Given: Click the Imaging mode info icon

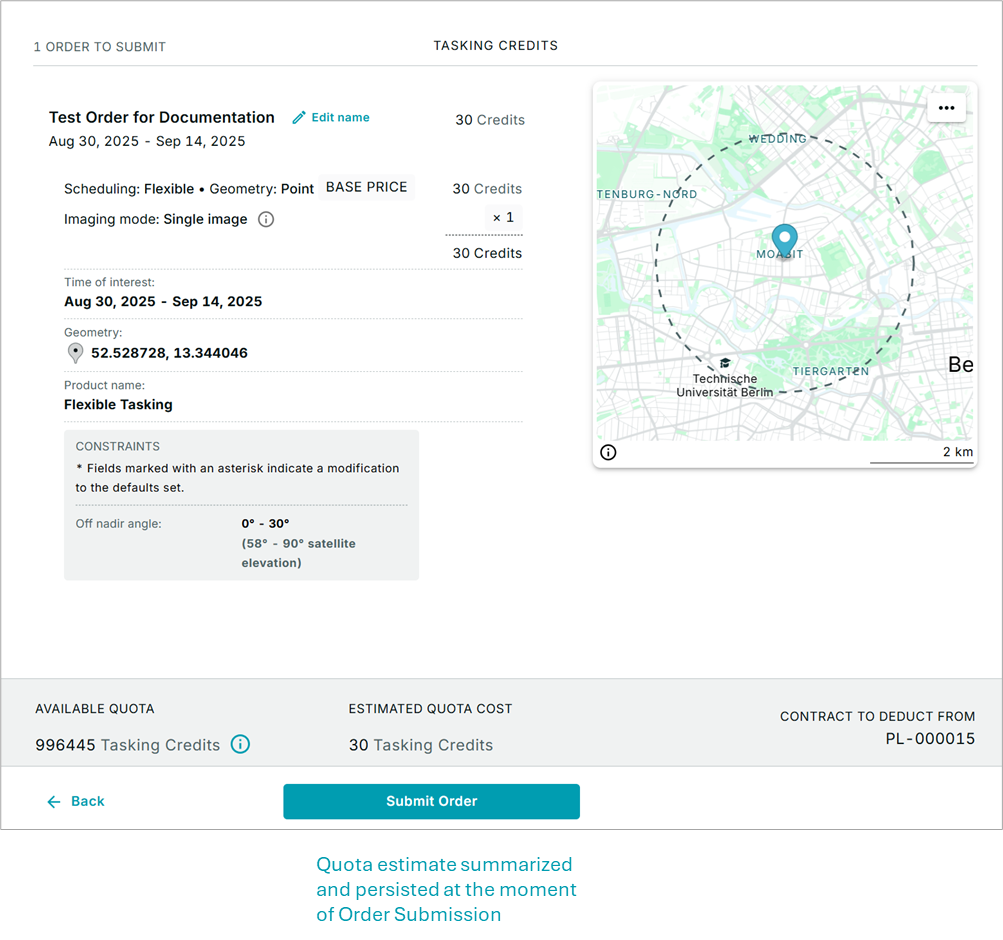Looking at the screenshot, I should (266, 219).
